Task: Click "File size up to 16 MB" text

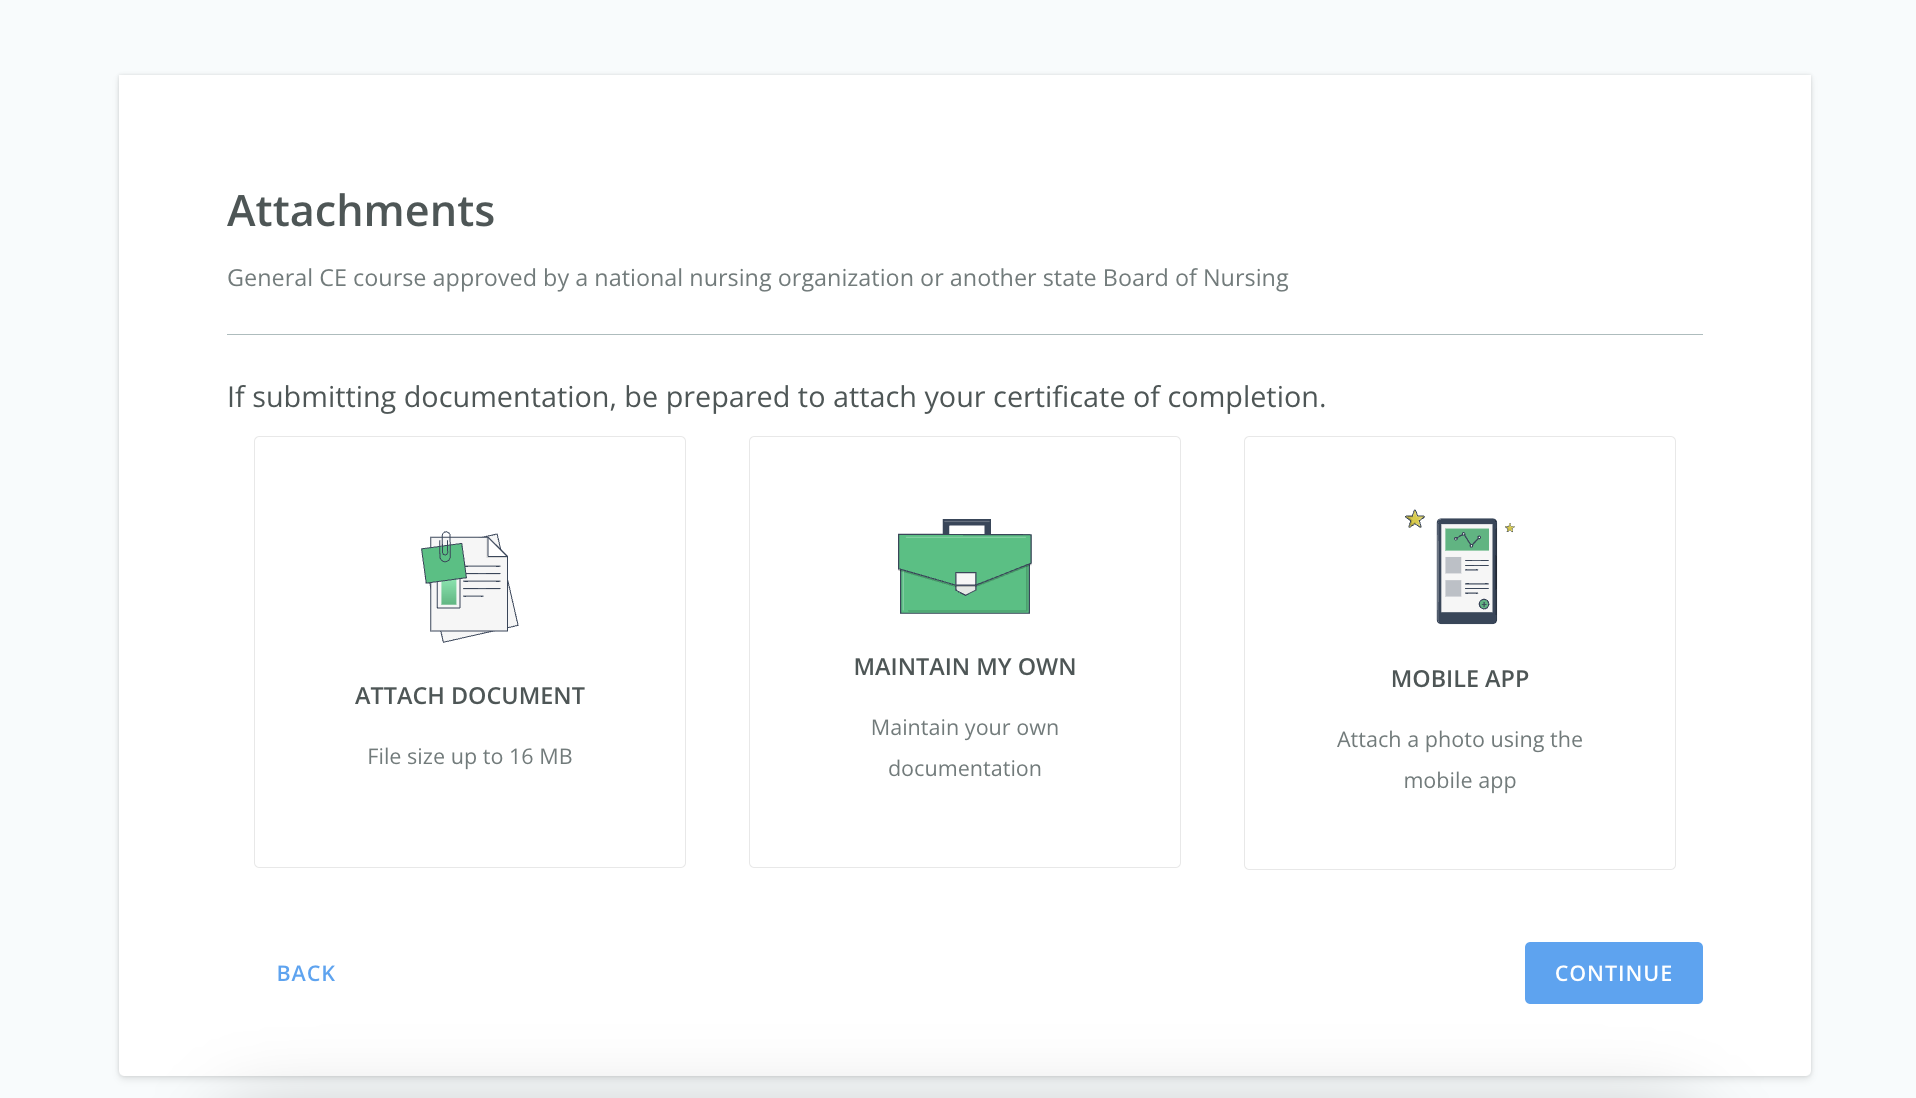Action: click(x=469, y=756)
